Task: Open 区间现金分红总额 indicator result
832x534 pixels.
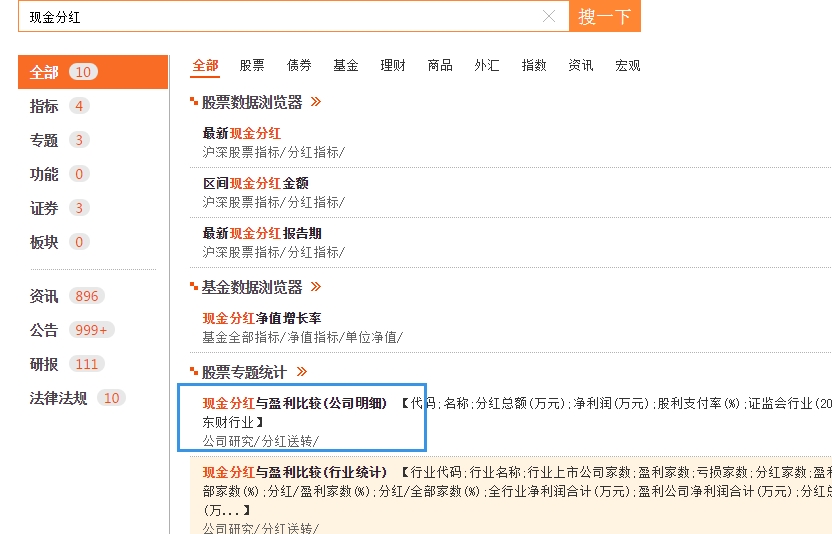Action: 255,183
